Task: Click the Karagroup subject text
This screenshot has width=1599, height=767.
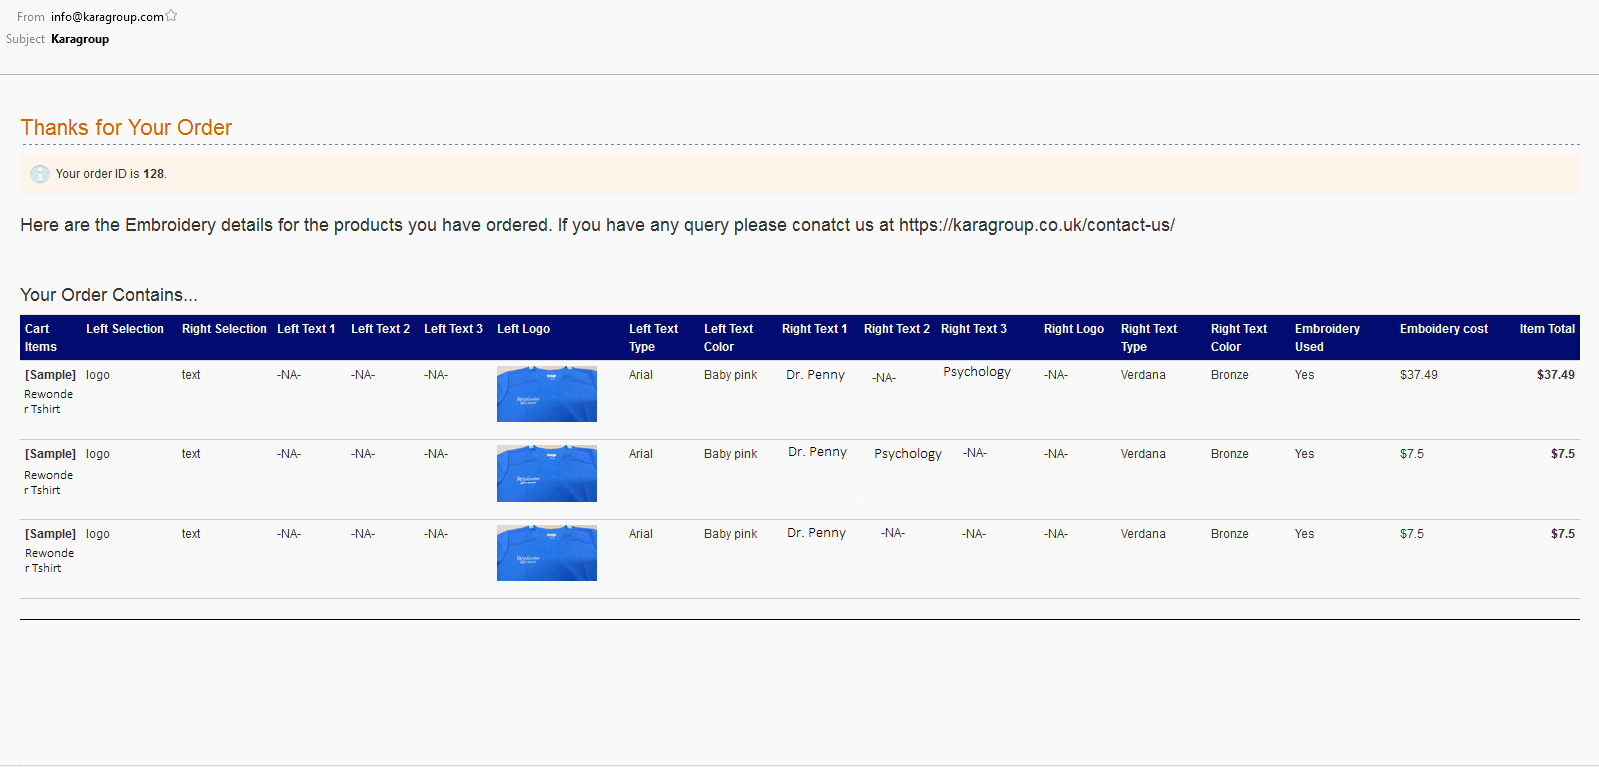Action: [x=80, y=39]
